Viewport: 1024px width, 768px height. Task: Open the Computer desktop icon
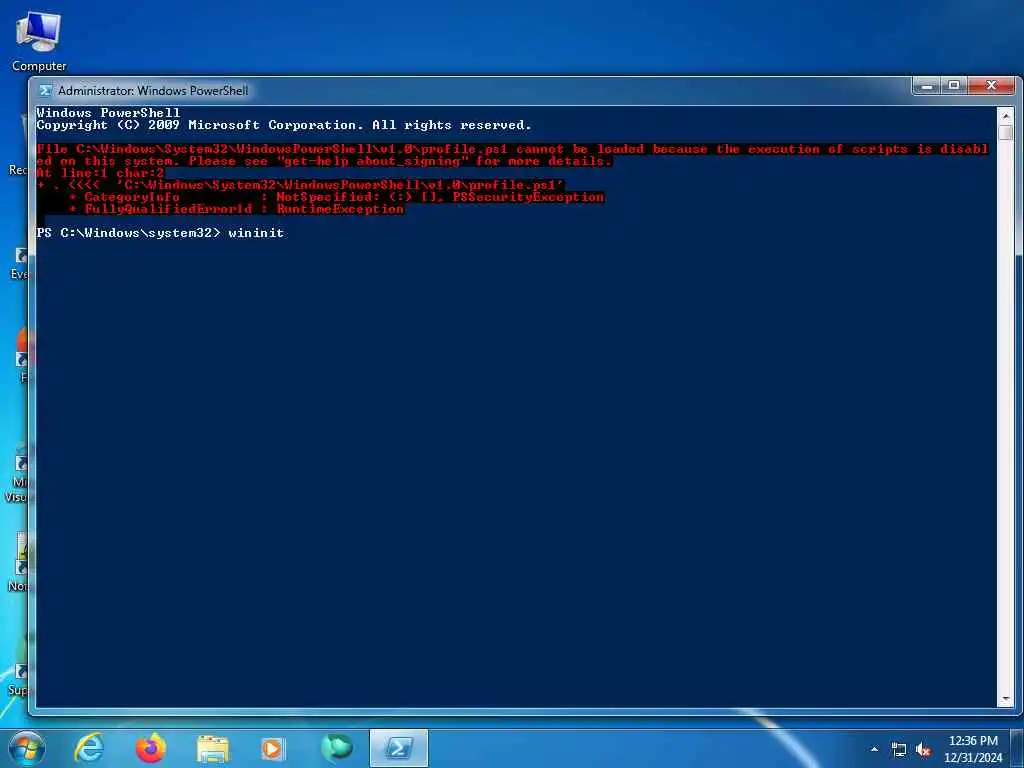[39, 40]
